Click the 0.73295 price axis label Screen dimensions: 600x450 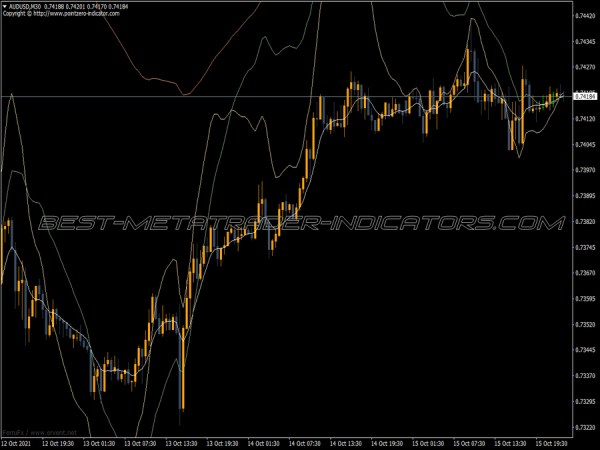(585, 401)
